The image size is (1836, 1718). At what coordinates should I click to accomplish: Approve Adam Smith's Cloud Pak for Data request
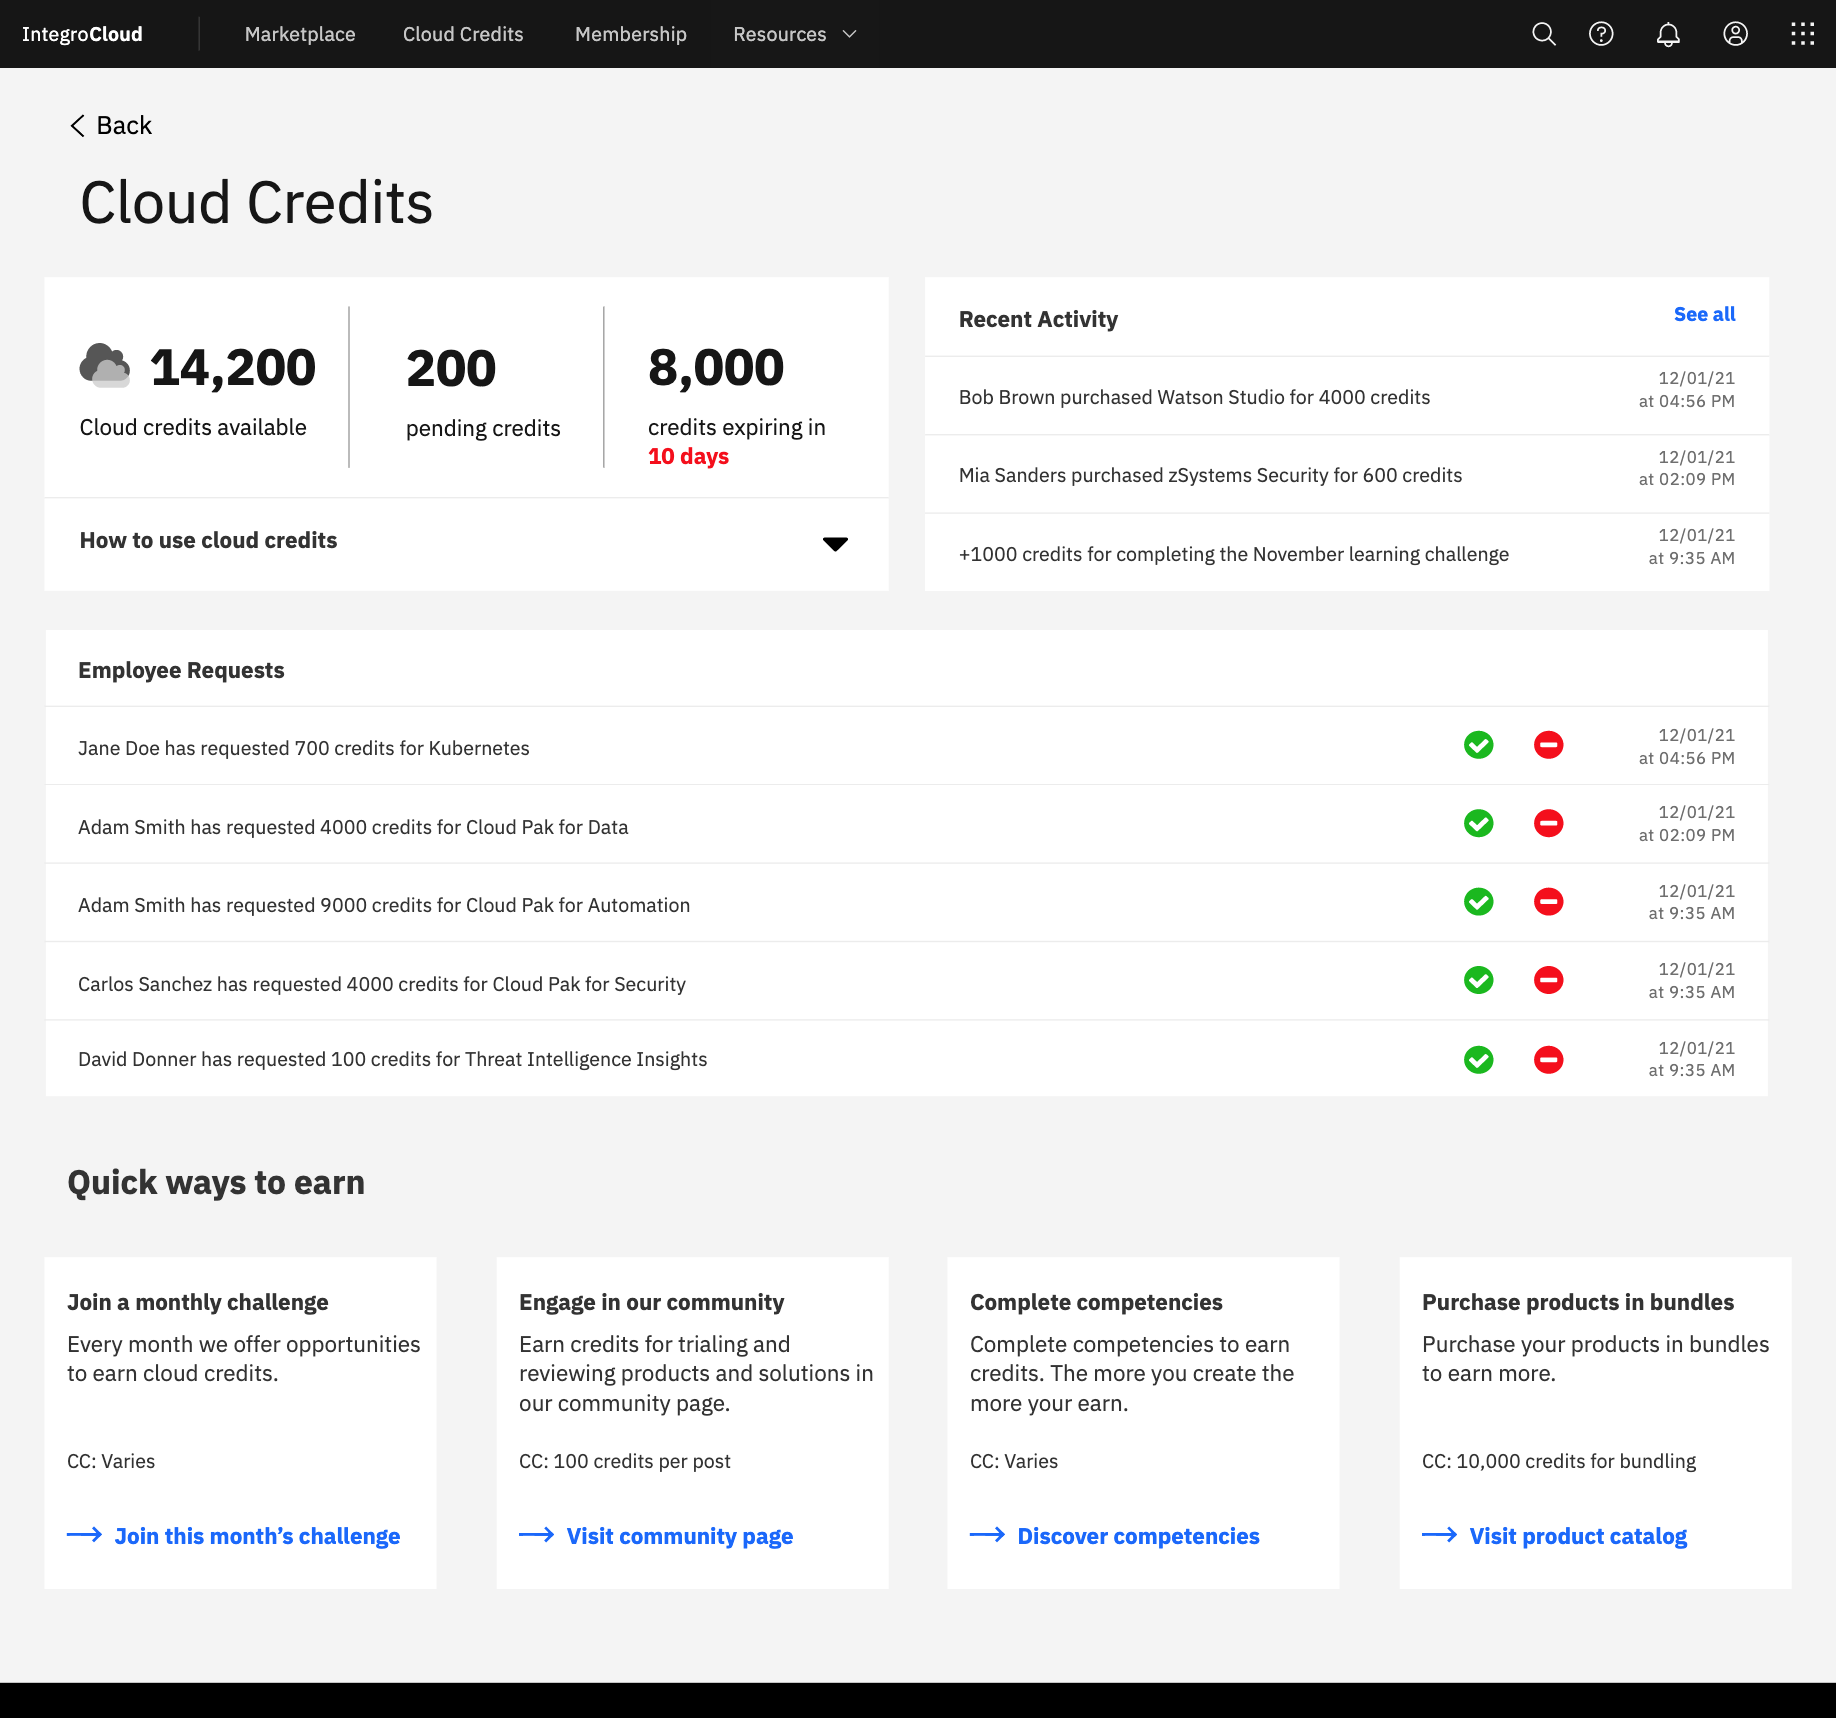[x=1478, y=823]
